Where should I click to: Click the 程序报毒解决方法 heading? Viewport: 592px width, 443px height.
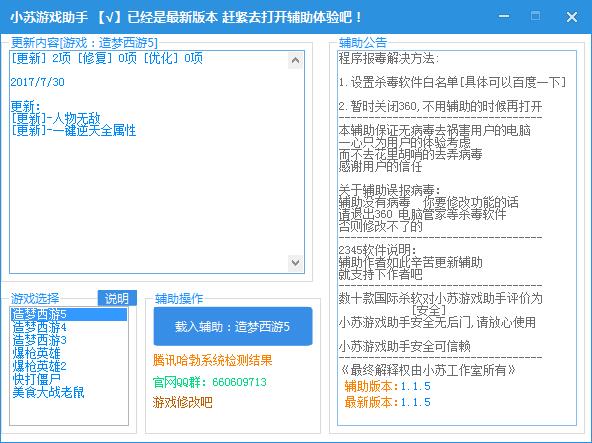tap(388, 59)
